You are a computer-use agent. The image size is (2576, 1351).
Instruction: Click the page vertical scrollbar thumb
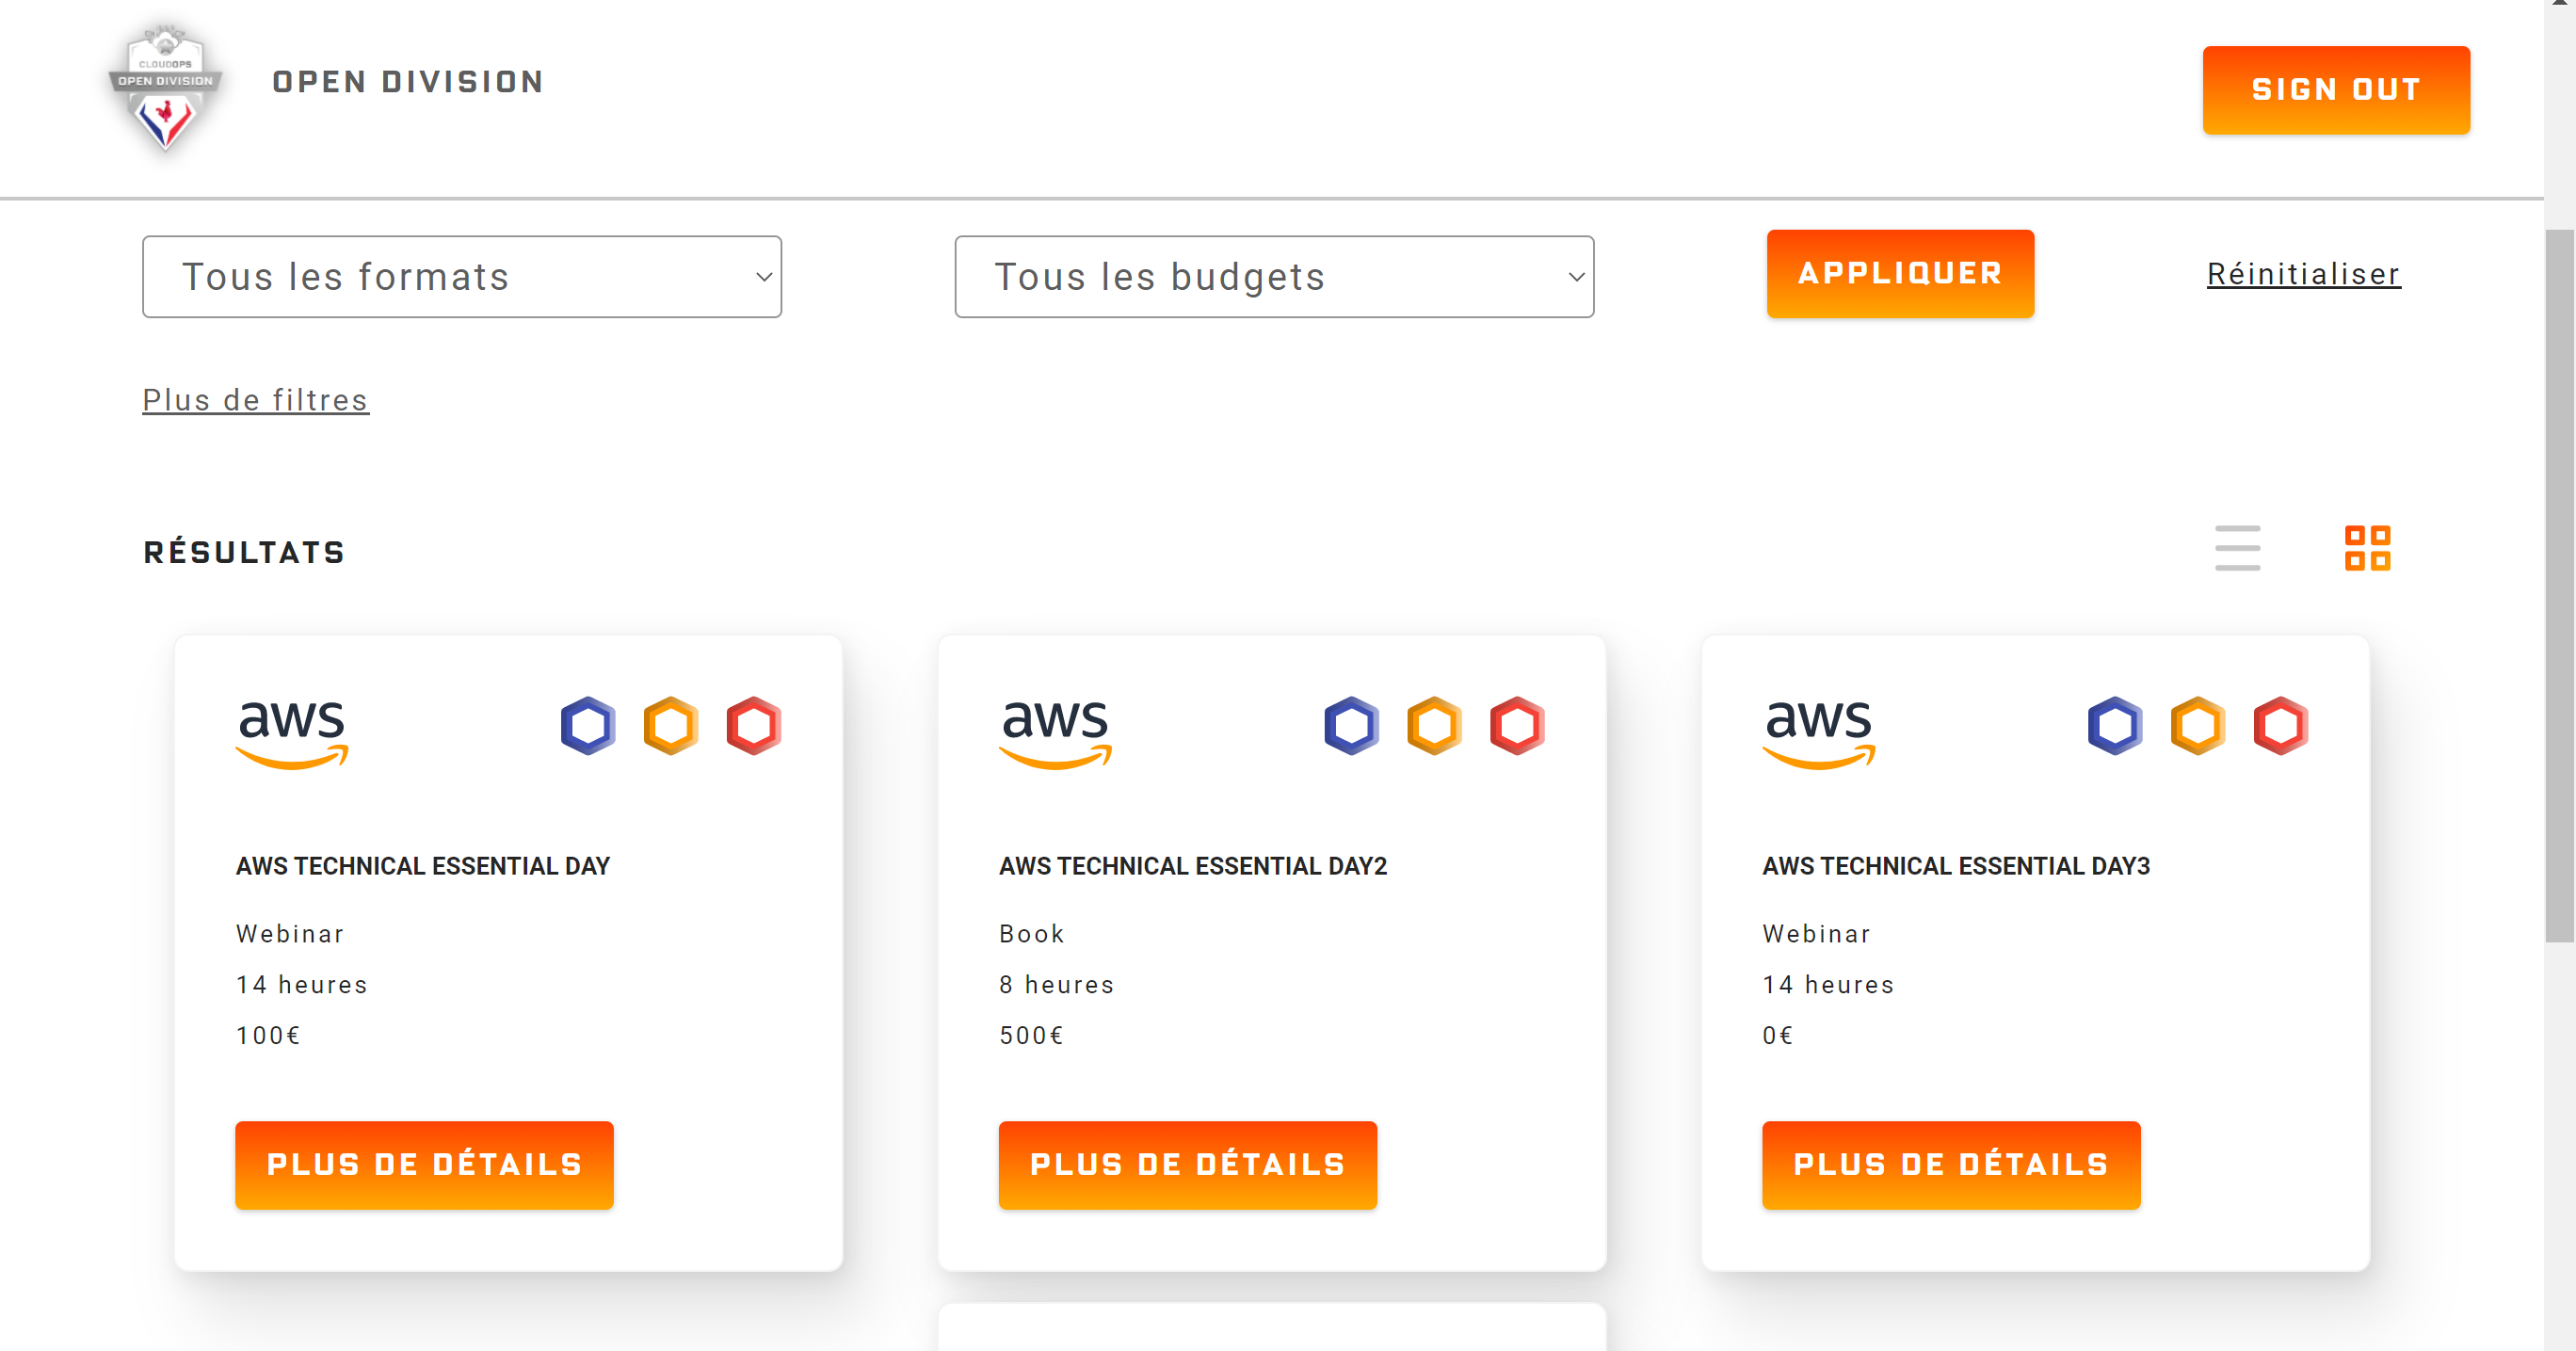(x=2559, y=585)
